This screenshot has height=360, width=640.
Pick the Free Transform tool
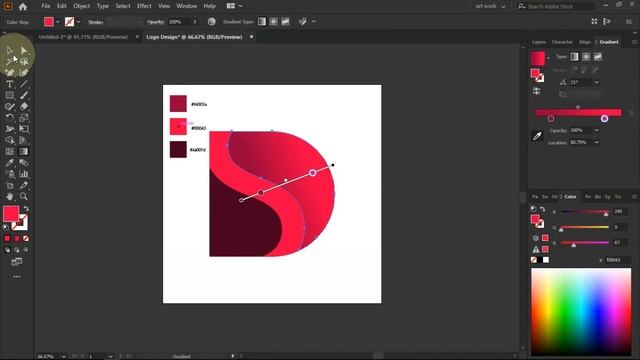pos(24,129)
